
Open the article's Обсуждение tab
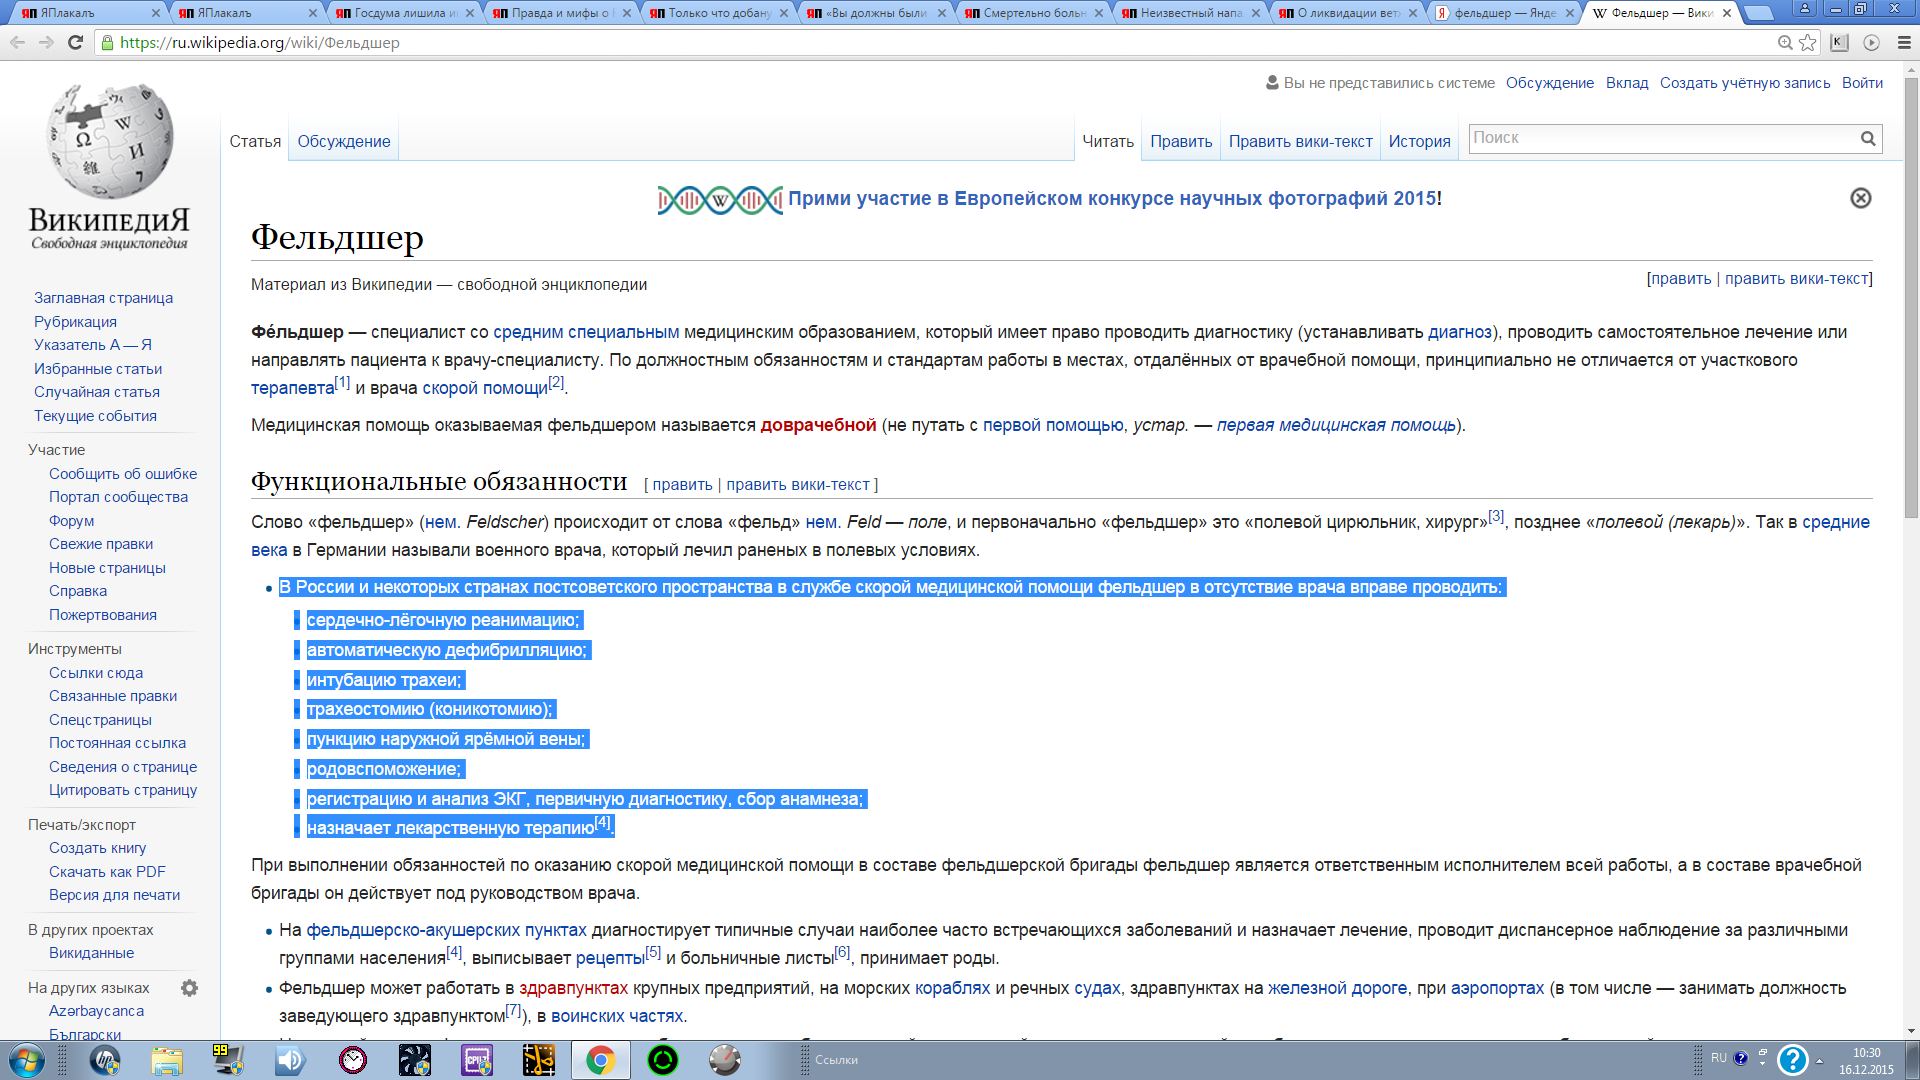point(344,141)
